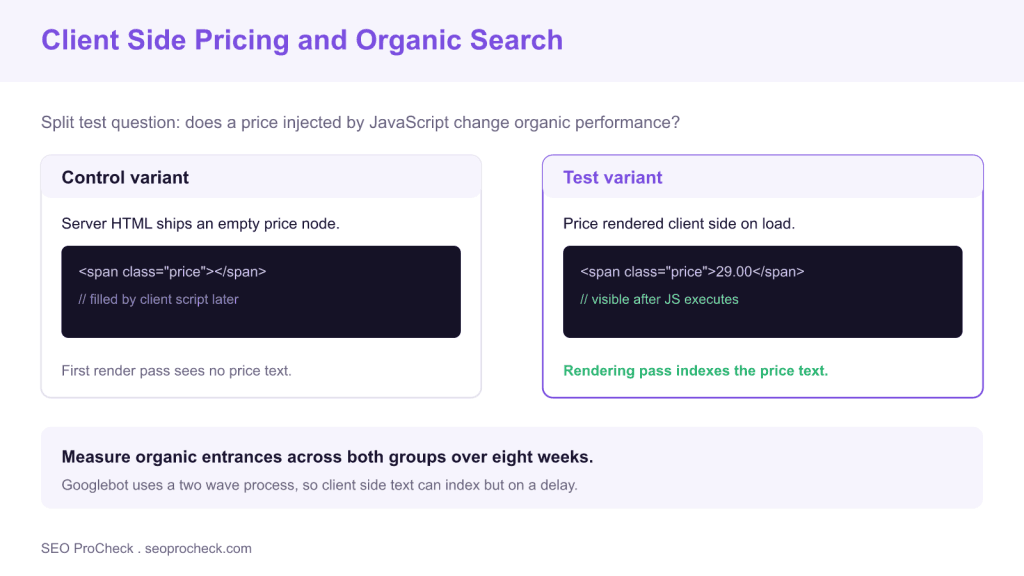This screenshot has width=1024, height=576.
Task: Select the Googlebot two wave process sentence
Action: (319, 485)
